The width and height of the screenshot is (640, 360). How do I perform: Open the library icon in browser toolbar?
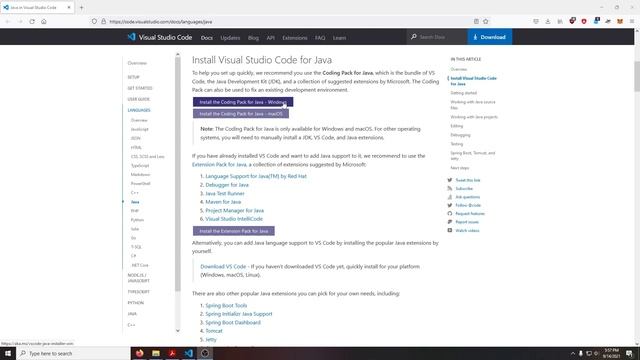coord(560,21)
